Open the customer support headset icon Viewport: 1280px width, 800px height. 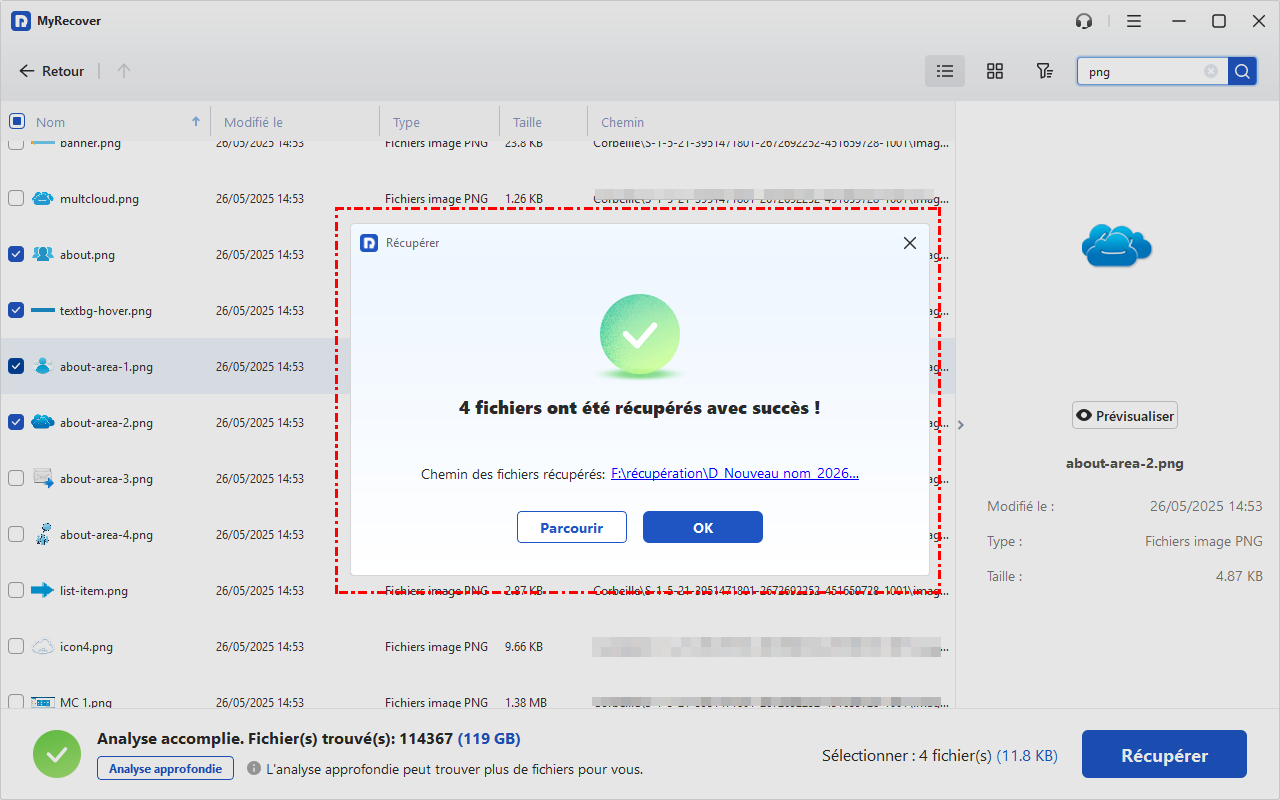[x=1084, y=21]
